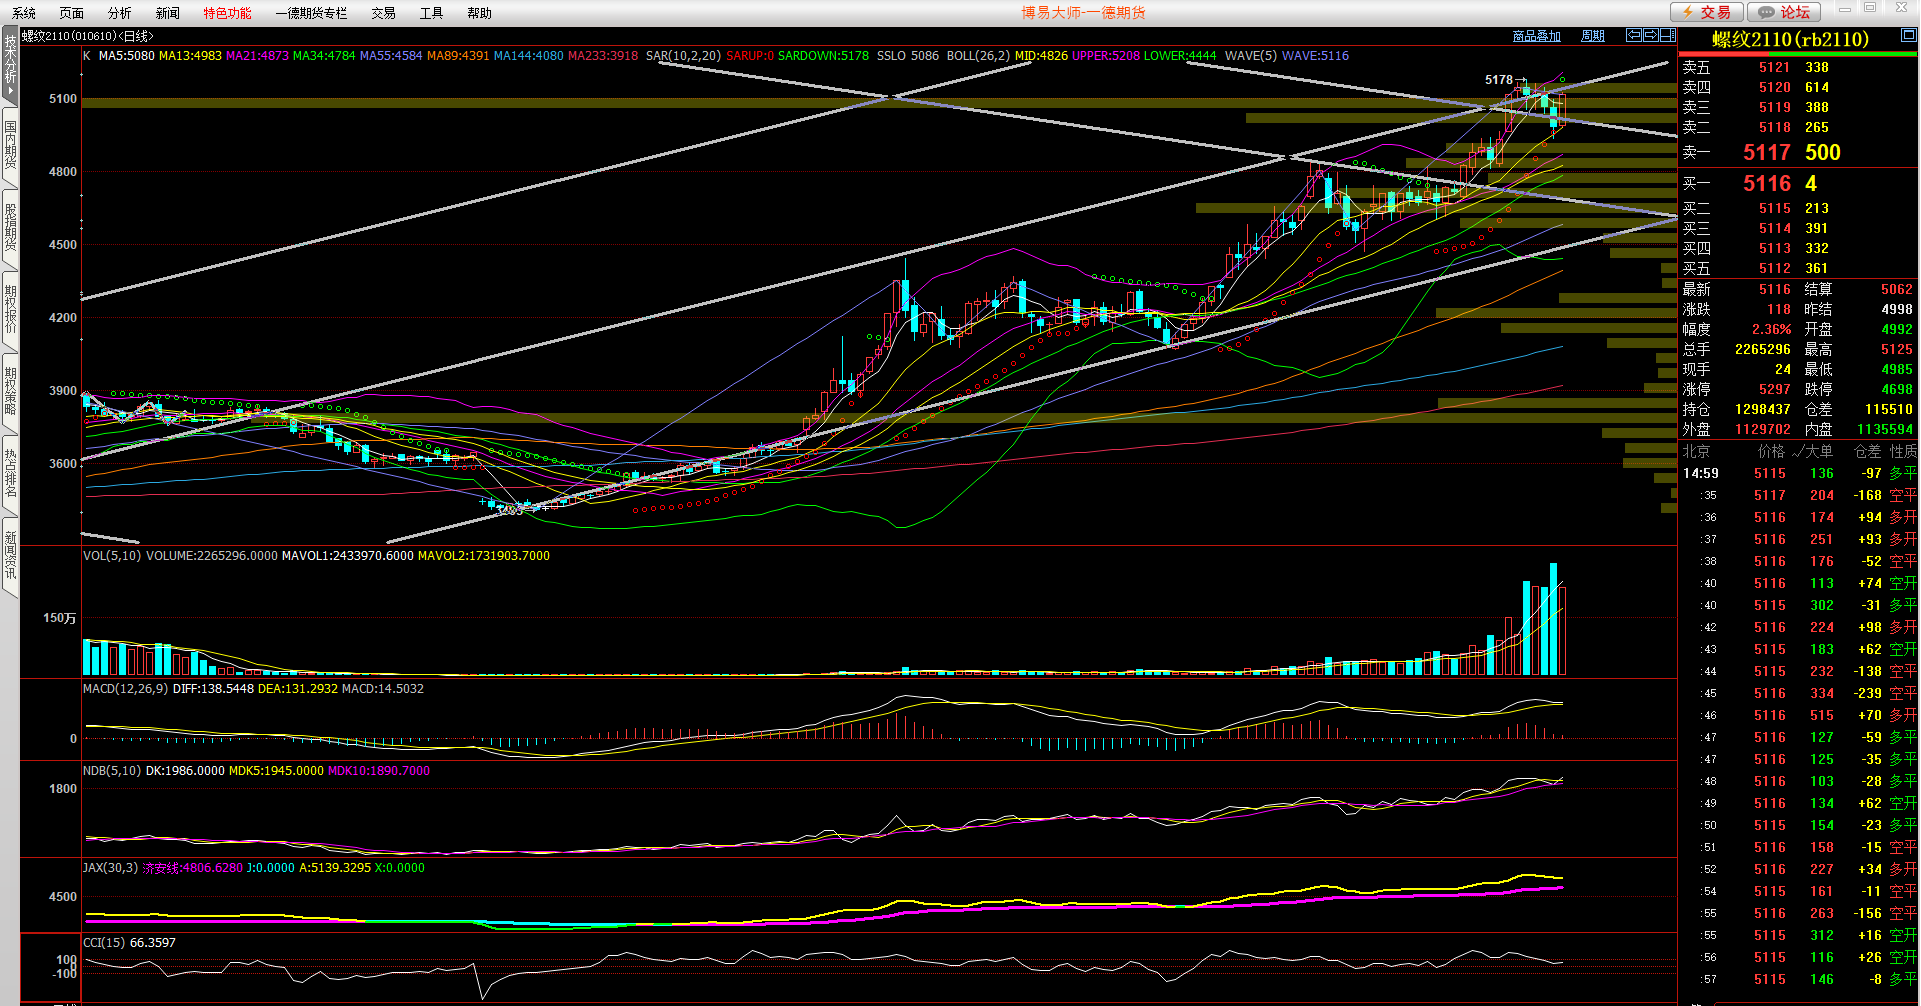Open the 论坛 forum chat button

(1784, 12)
